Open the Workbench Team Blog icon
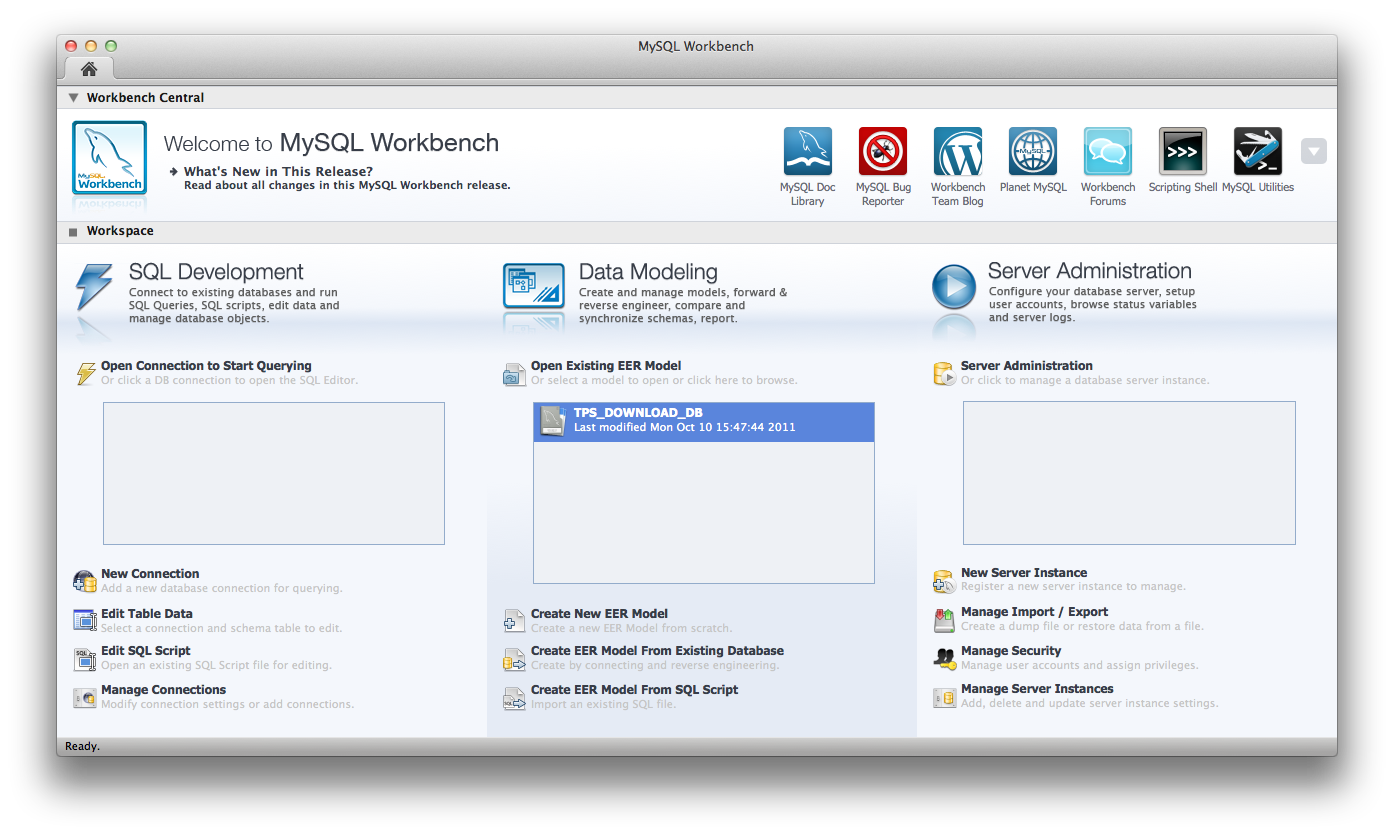Screen dimensions: 1394x835 tap(958, 152)
